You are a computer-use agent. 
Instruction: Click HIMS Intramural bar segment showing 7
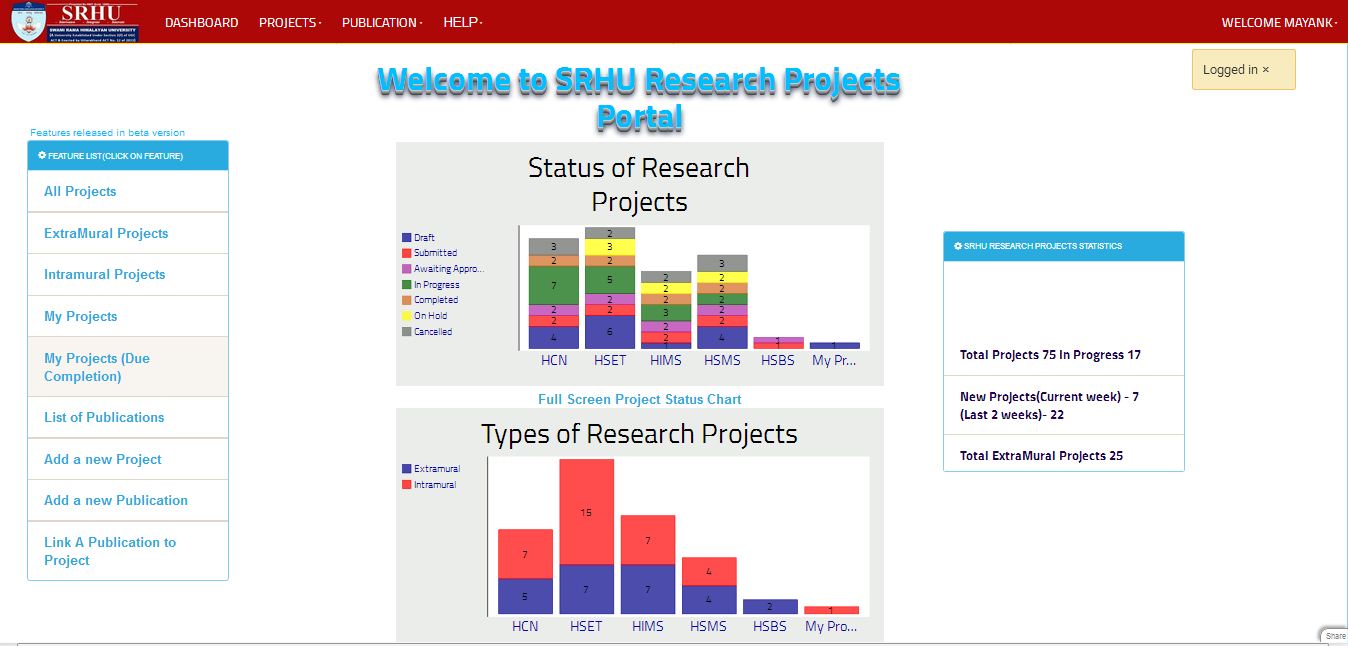click(648, 540)
